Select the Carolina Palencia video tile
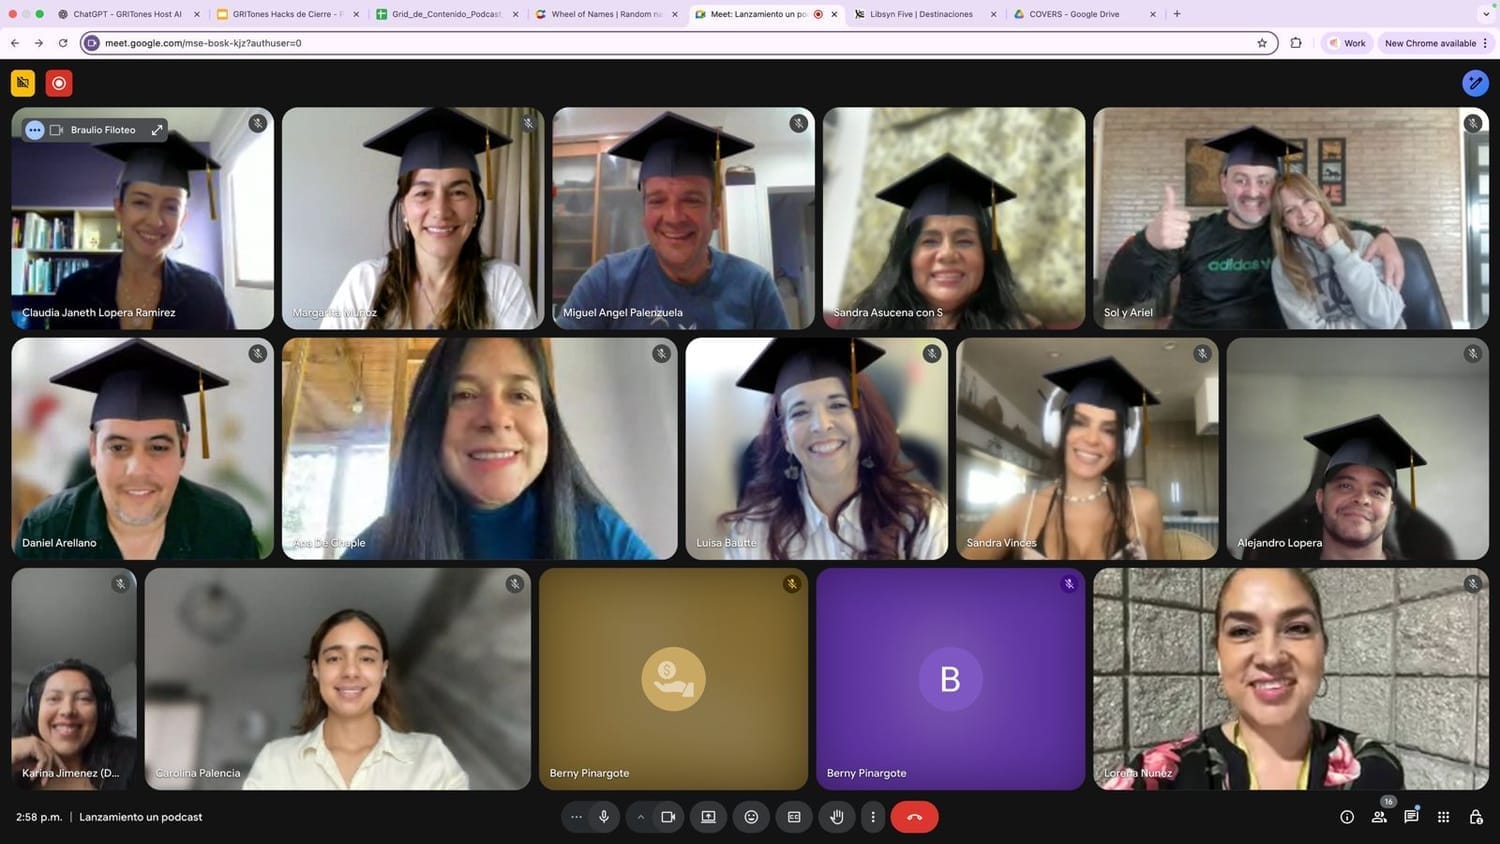Viewport: 1500px width, 844px height. click(x=337, y=679)
